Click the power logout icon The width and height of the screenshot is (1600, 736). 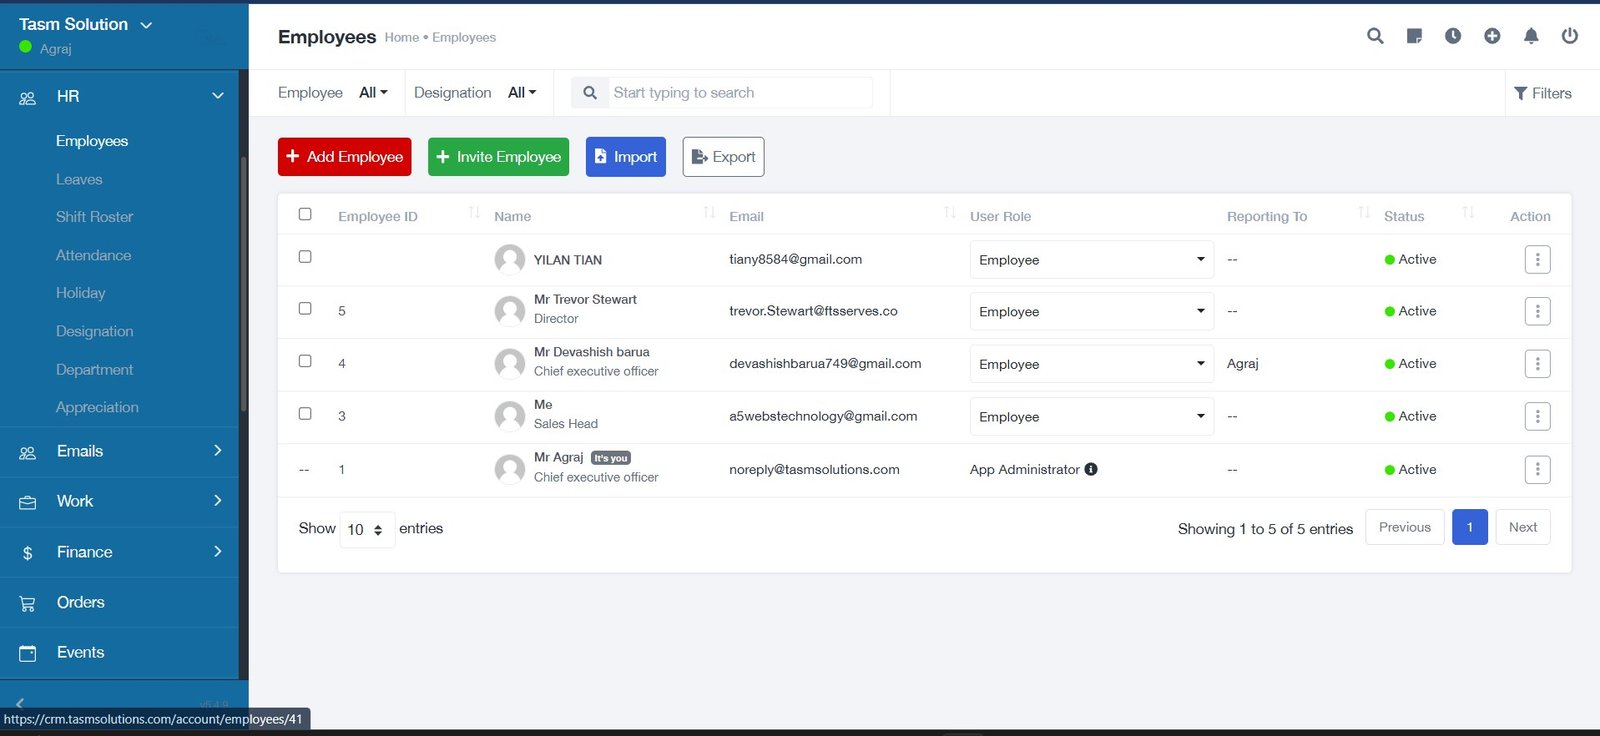(x=1570, y=36)
